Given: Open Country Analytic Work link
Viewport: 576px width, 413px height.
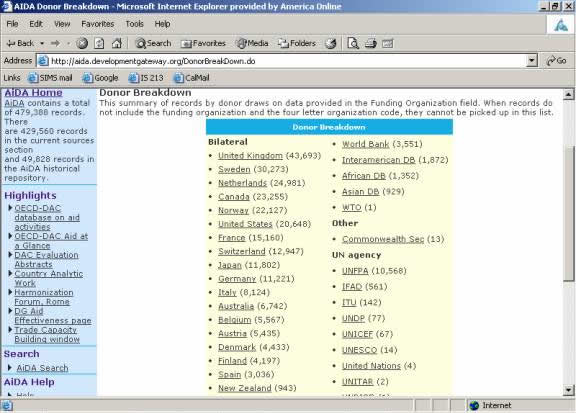Looking at the screenshot, I should [x=48, y=278].
